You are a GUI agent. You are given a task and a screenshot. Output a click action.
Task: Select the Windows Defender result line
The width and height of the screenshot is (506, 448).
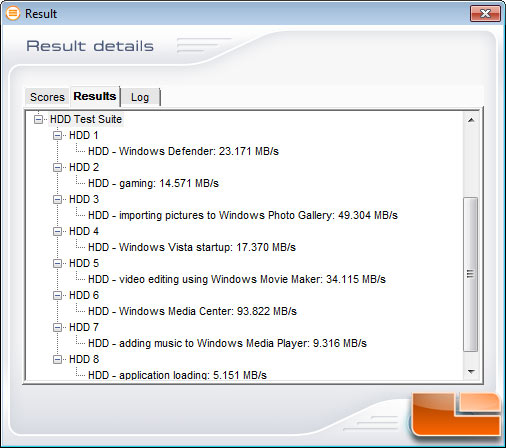coord(183,151)
